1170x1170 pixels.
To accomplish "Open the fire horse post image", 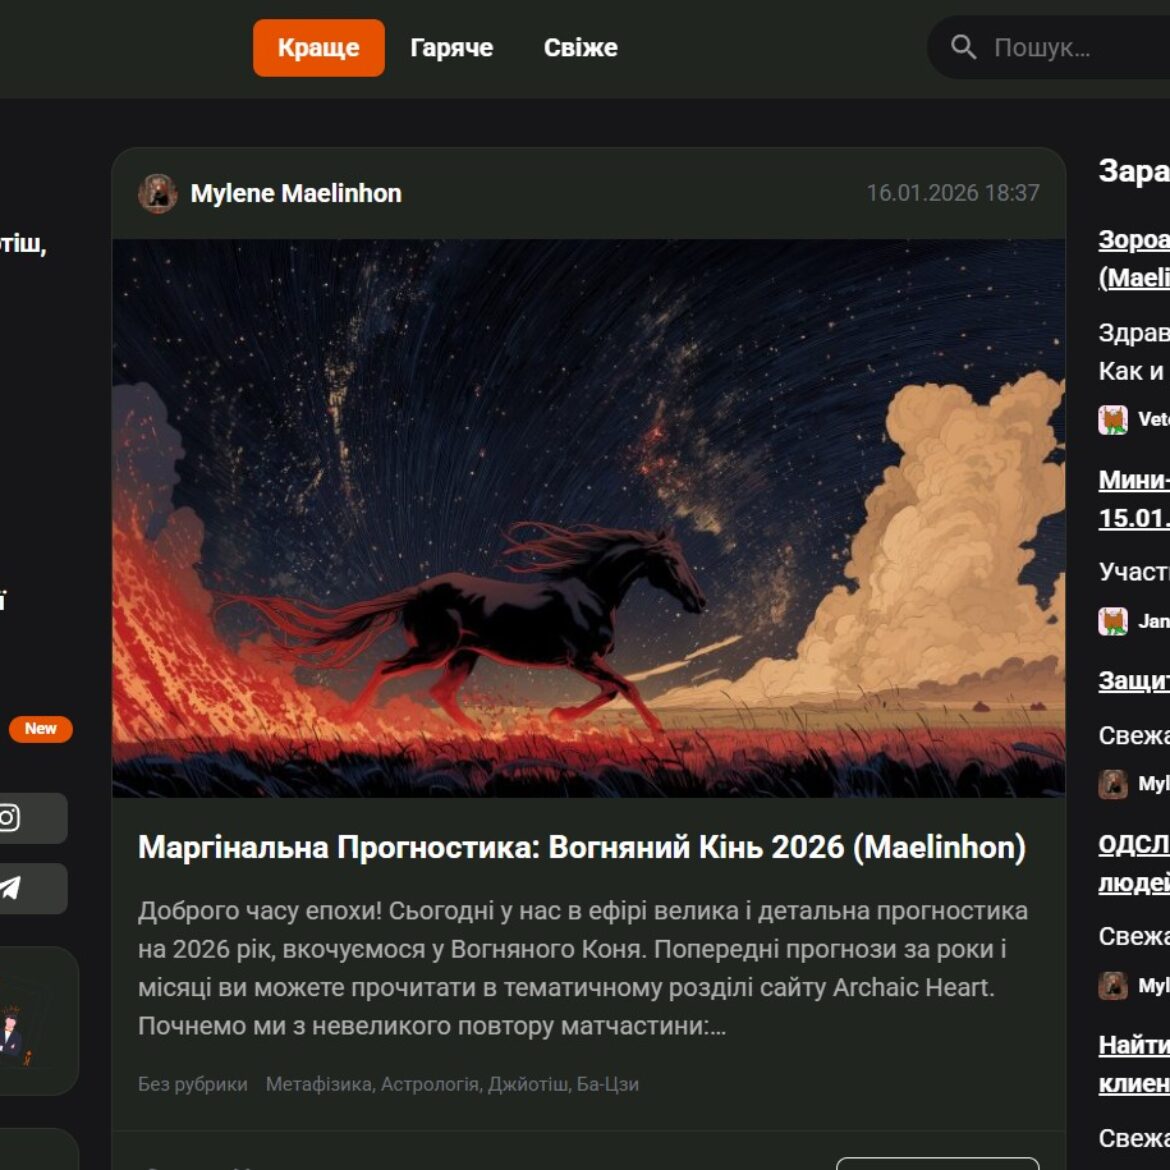I will click(x=588, y=517).
